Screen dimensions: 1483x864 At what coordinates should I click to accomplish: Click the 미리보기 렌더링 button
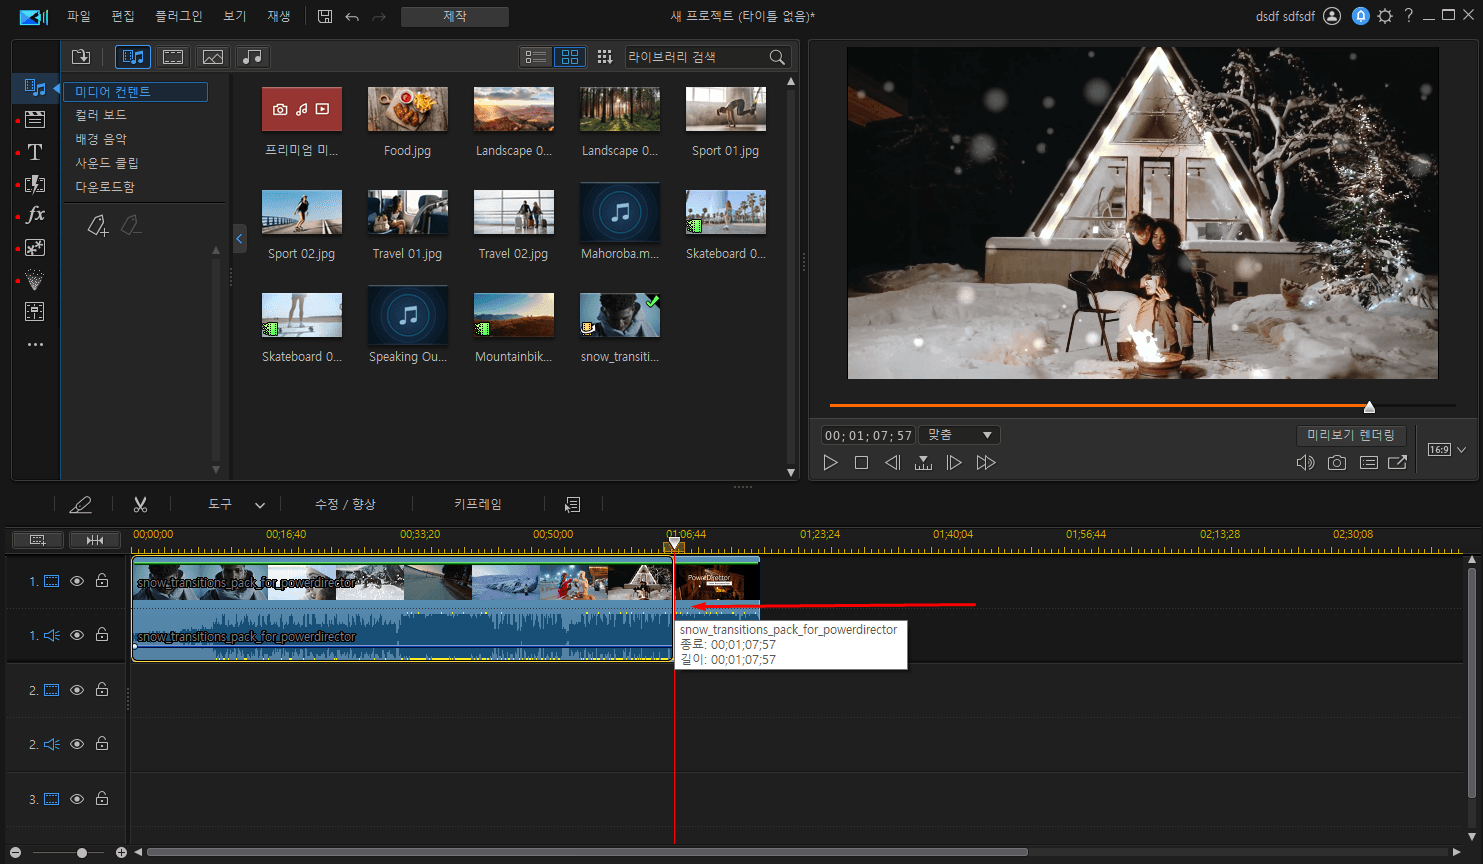click(x=1350, y=435)
